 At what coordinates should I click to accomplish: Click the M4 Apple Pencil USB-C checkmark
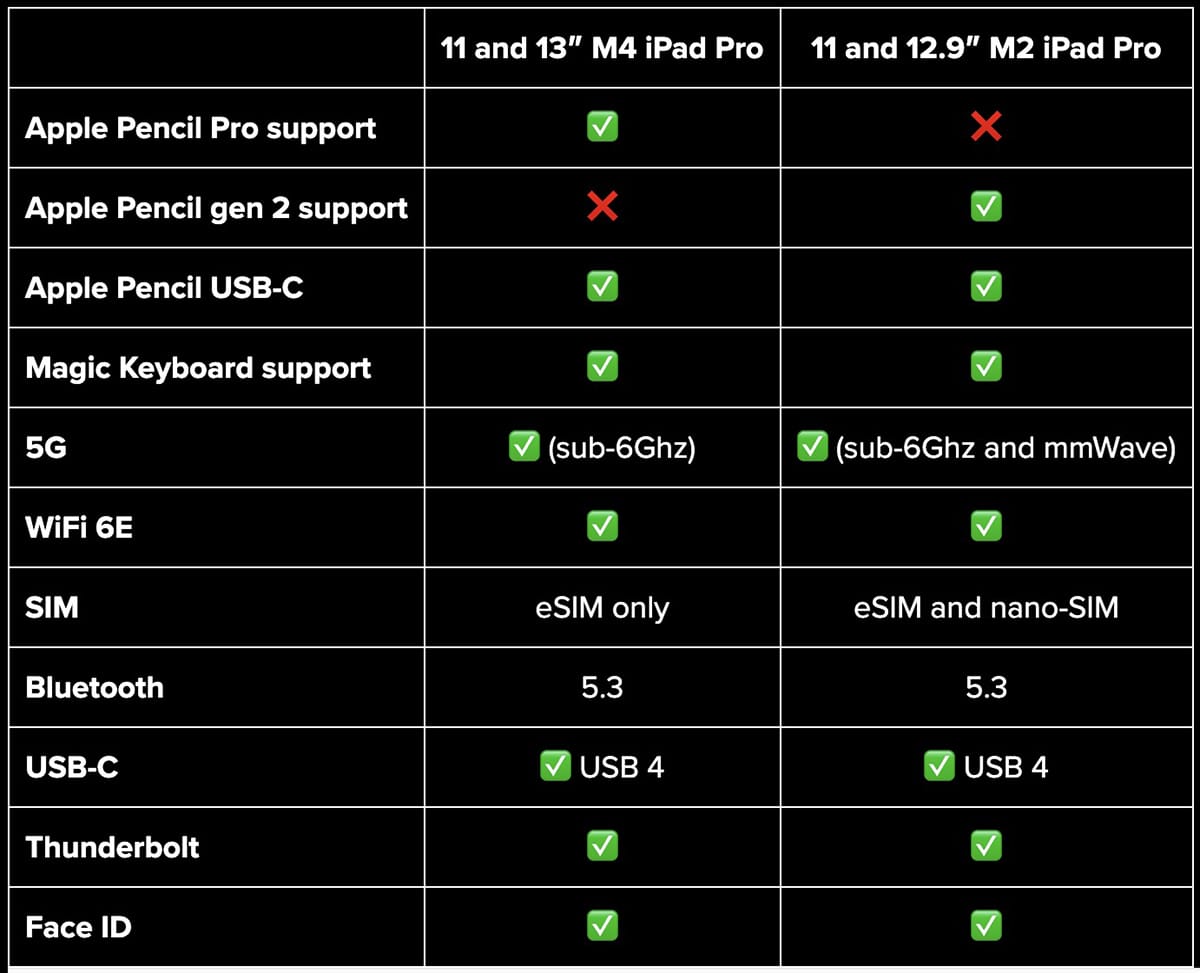coord(601,287)
